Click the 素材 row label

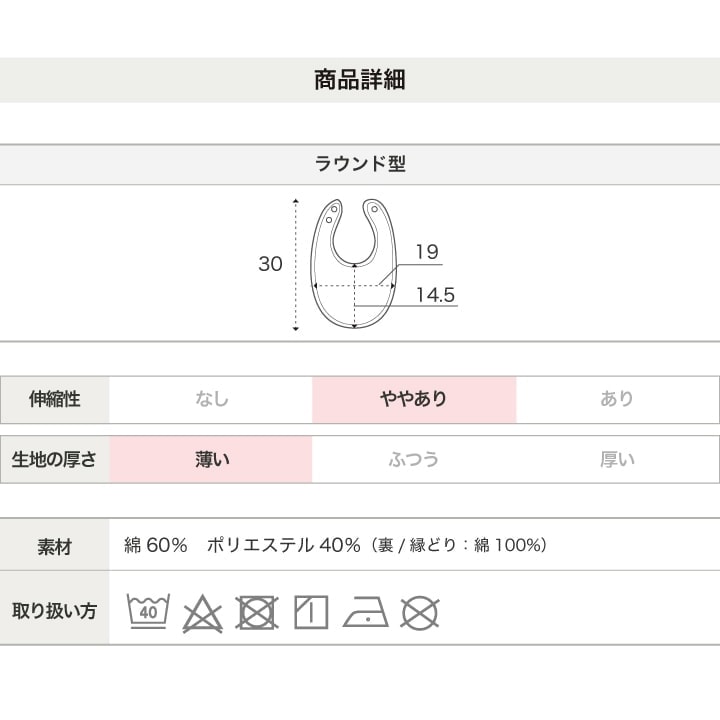tap(55, 546)
